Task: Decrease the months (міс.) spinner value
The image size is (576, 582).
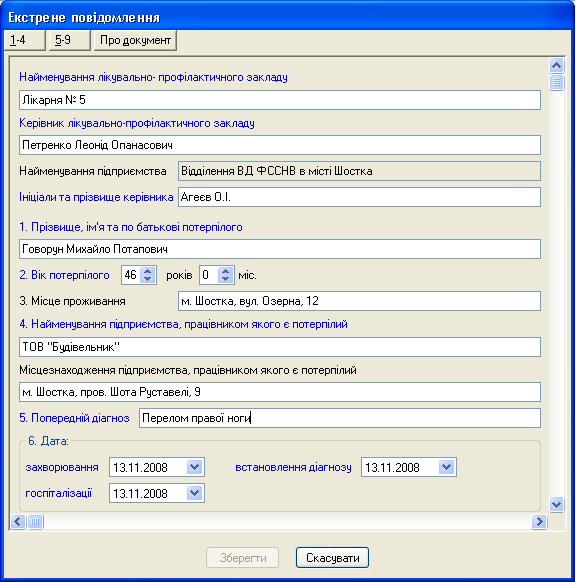Action: pyautogui.click(x=226, y=279)
